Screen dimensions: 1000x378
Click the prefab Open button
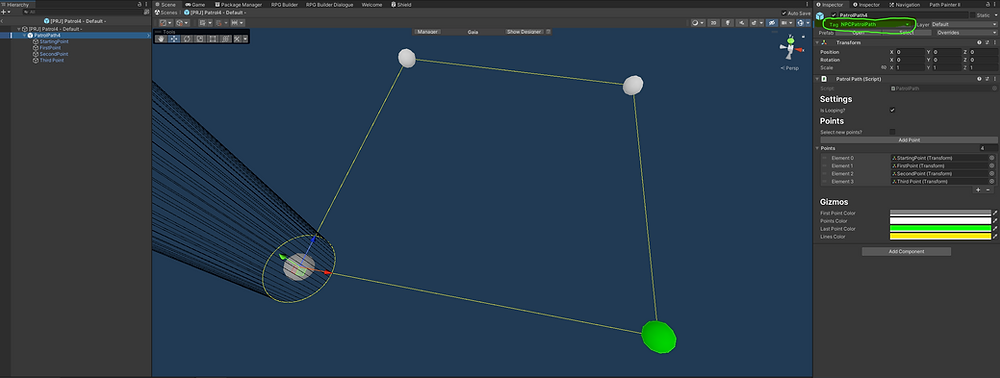[858, 33]
